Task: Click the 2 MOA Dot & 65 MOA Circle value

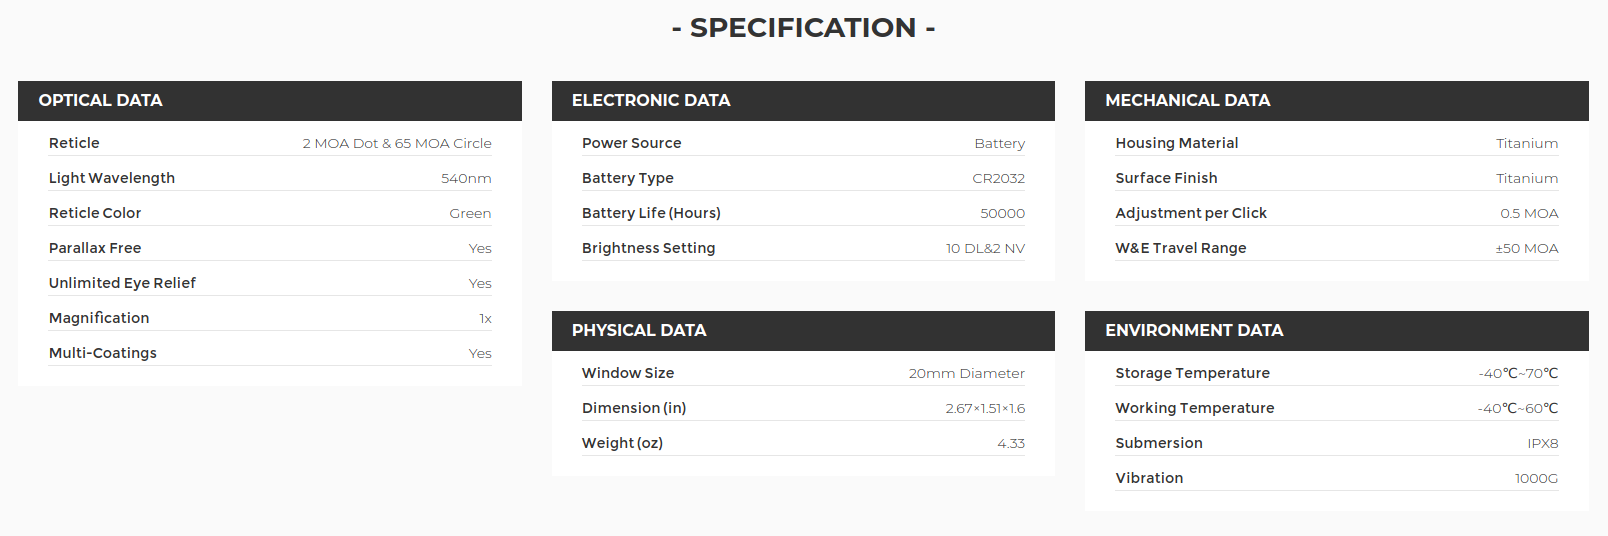Action: click(x=397, y=144)
